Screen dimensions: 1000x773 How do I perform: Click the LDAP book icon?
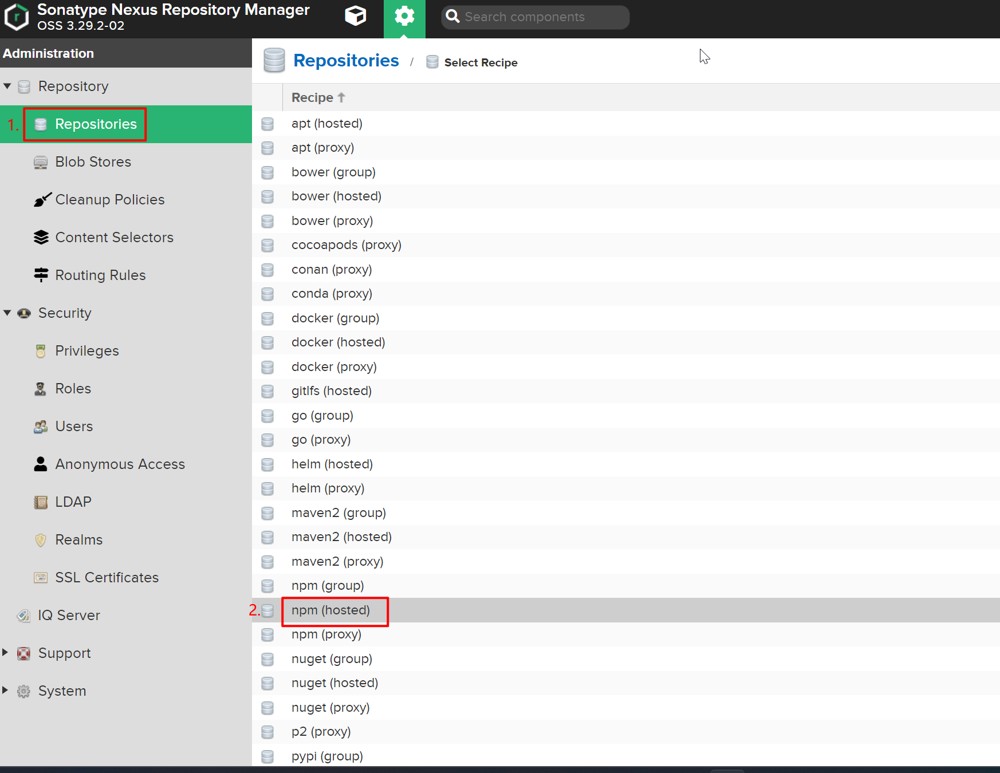click(x=40, y=502)
